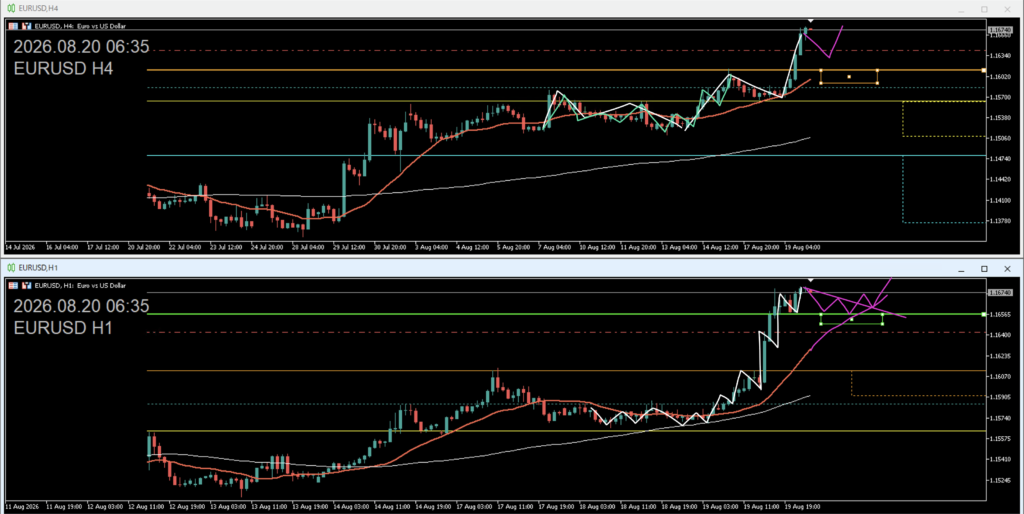Image resolution: width=1024 pixels, height=514 pixels.
Task: Select the orange rectangle center handle on H4
Action: click(x=849, y=77)
